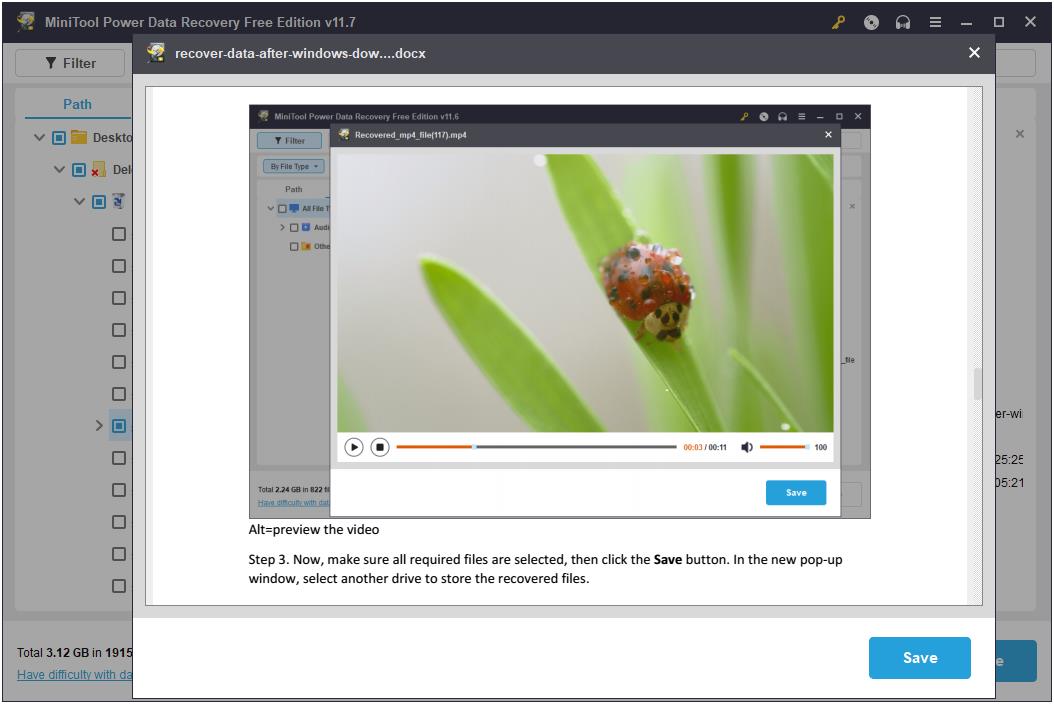Close the docx preview dialog
Viewport: 1054px width, 705px height.
pos(974,52)
